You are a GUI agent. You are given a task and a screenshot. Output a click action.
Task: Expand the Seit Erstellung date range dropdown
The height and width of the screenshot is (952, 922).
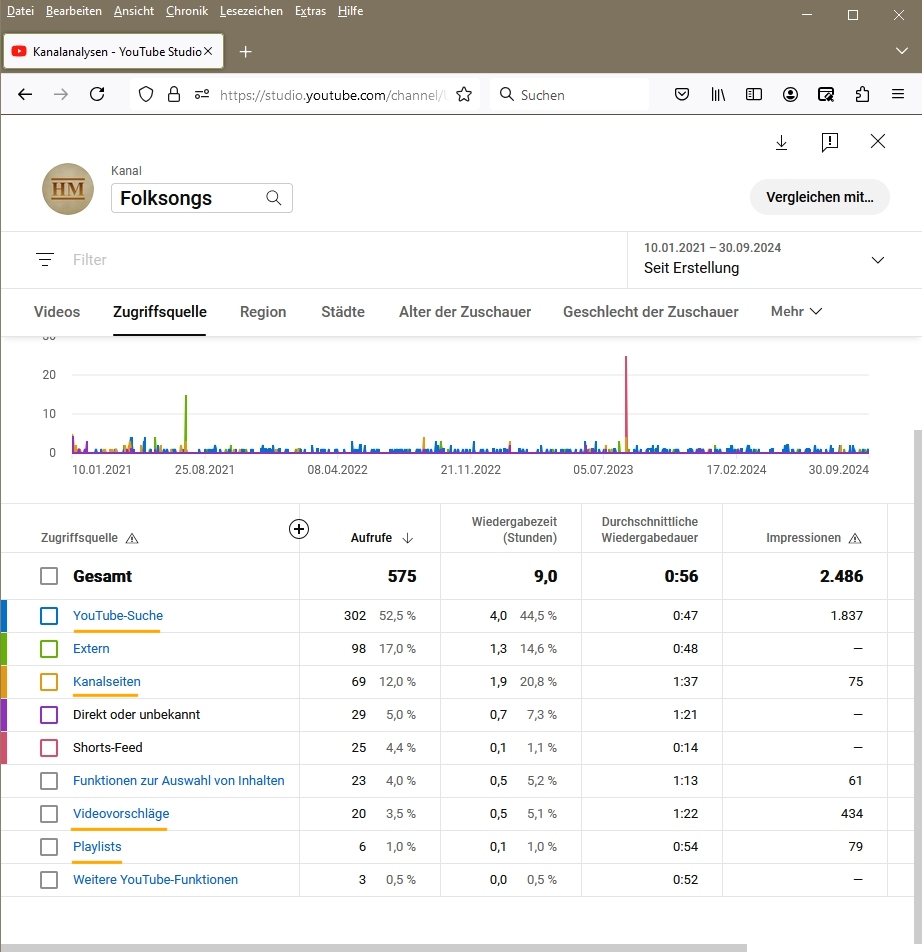click(878, 260)
